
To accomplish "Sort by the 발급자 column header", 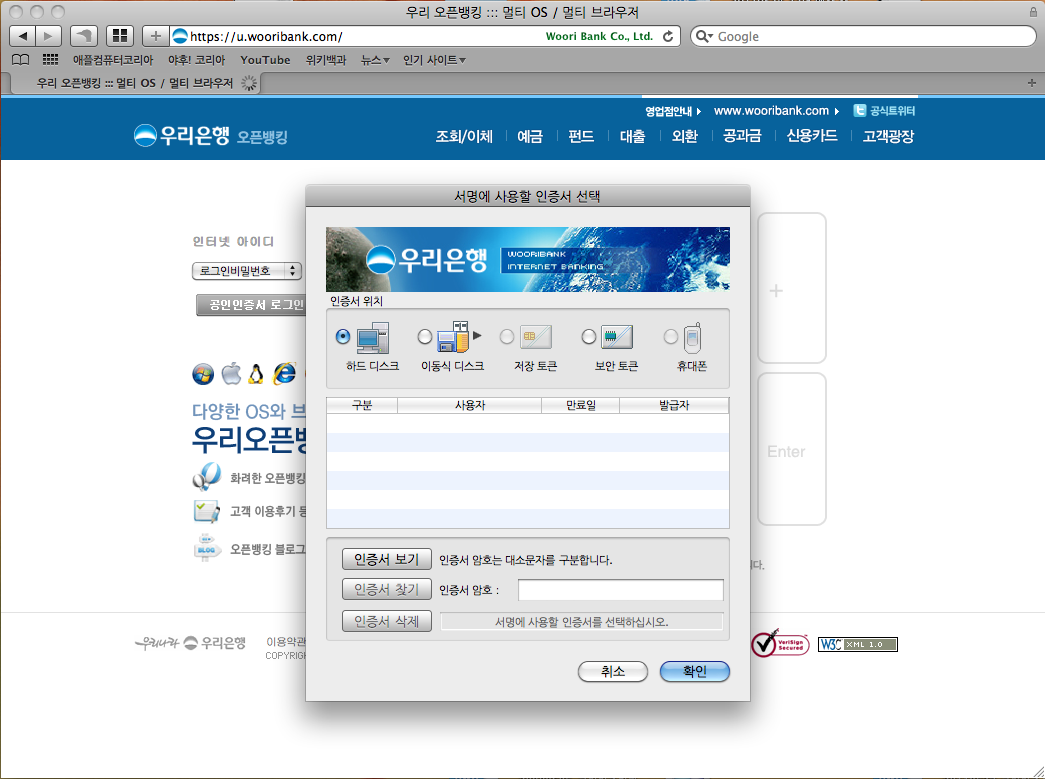I will [674, 405].
